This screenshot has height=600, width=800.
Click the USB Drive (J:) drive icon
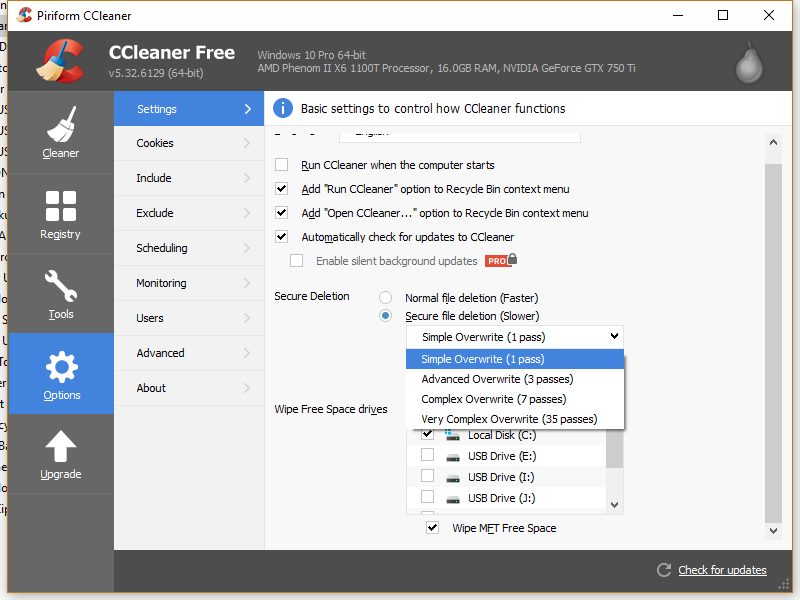click(453, 499)
